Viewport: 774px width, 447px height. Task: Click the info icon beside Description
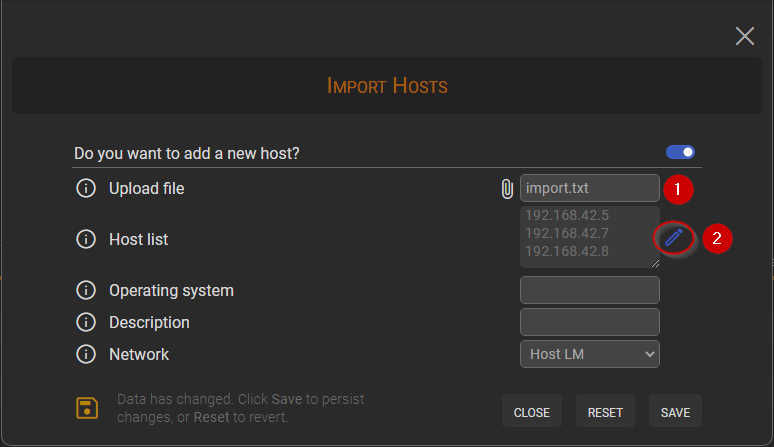click(x=86, y=322)
